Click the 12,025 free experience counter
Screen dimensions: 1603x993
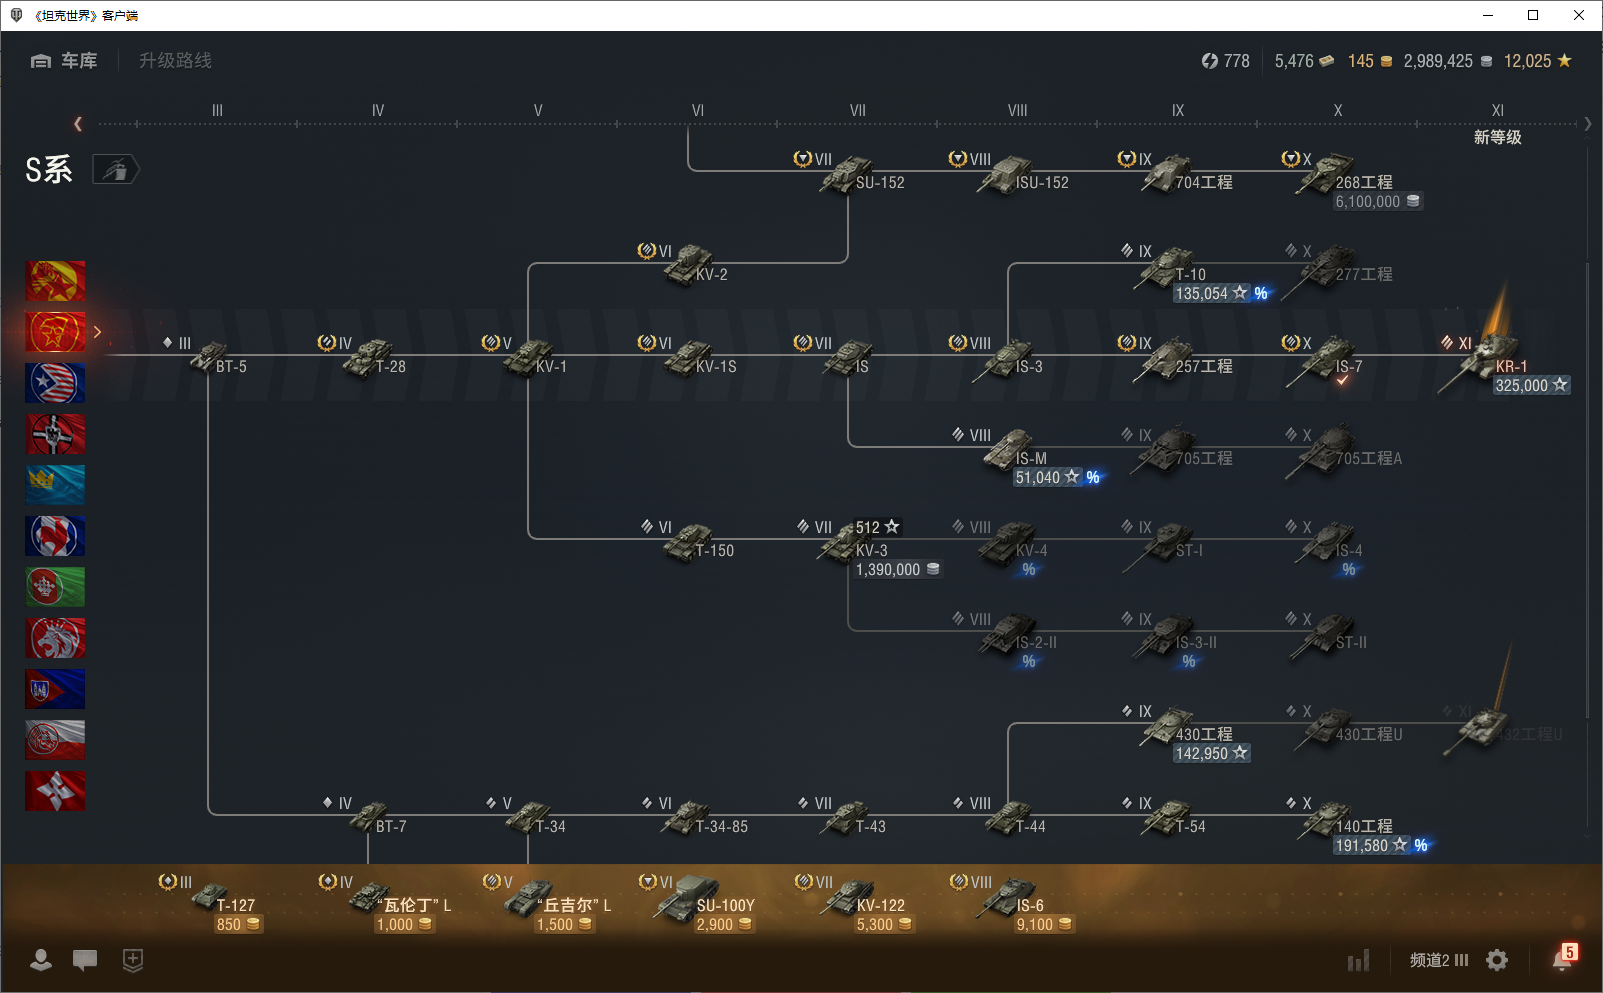pyautogui.click(x=1537, y=61)
